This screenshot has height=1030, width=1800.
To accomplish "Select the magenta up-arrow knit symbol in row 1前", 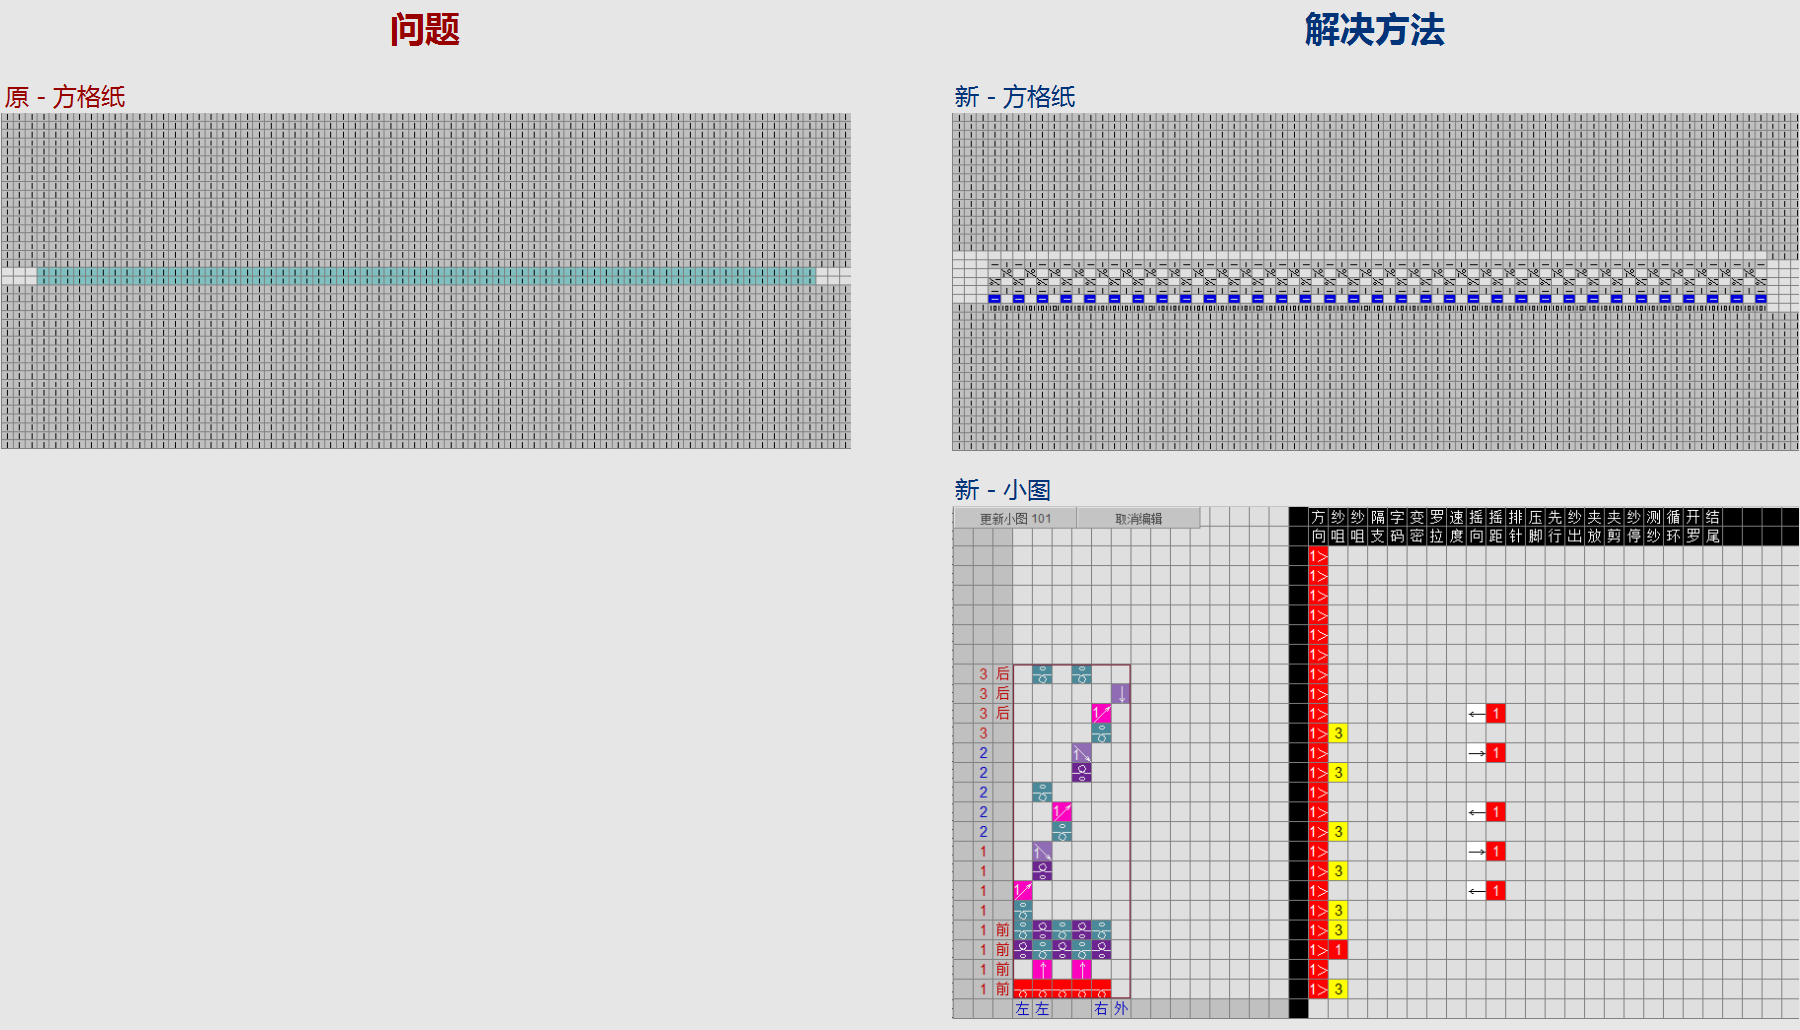I will 1043,967.
